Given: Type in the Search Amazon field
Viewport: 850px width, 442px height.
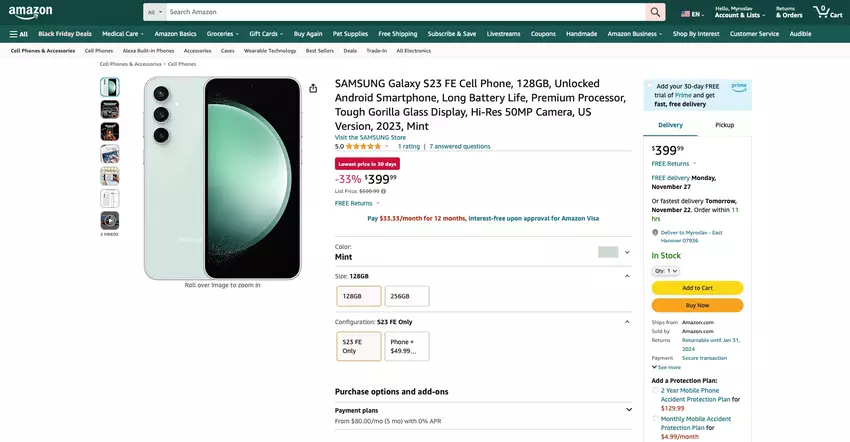Looking at the screenshot, I should pos(400,12).
